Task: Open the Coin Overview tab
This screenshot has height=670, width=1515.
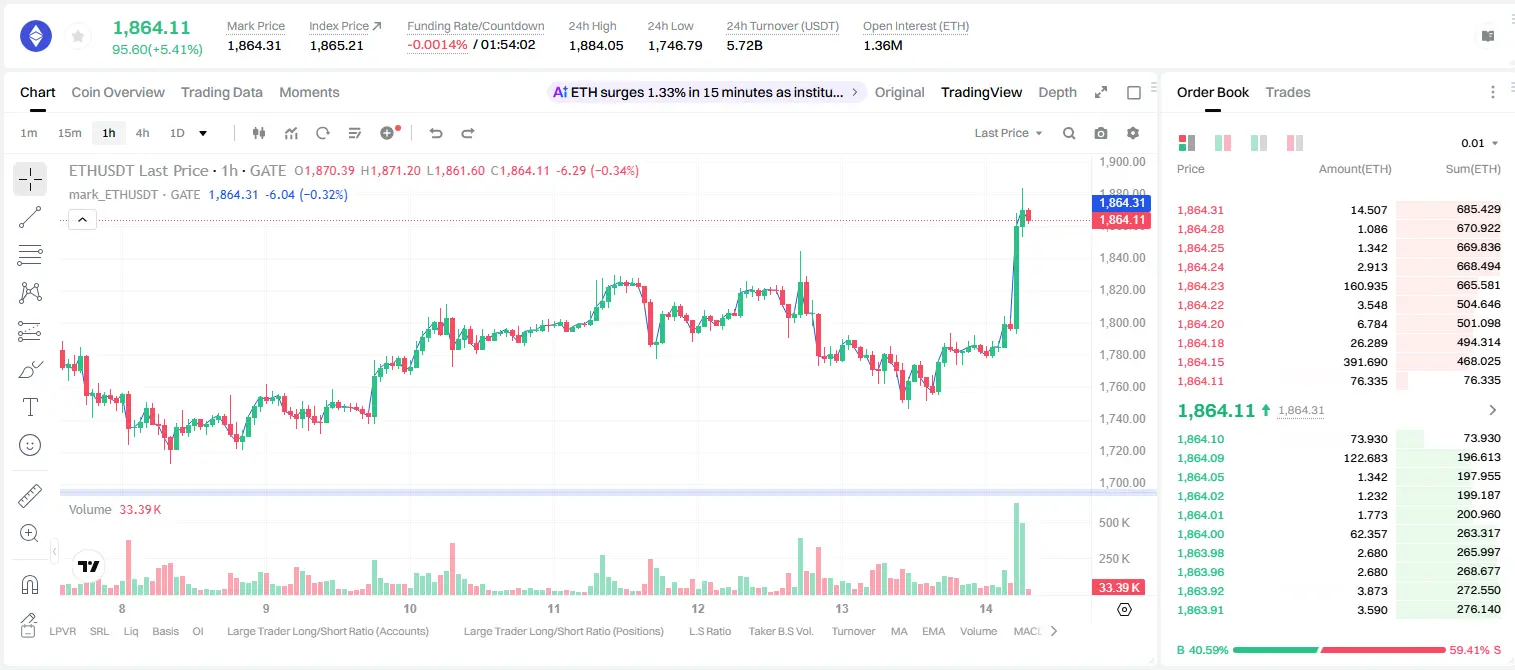Action: coord(118,92)
